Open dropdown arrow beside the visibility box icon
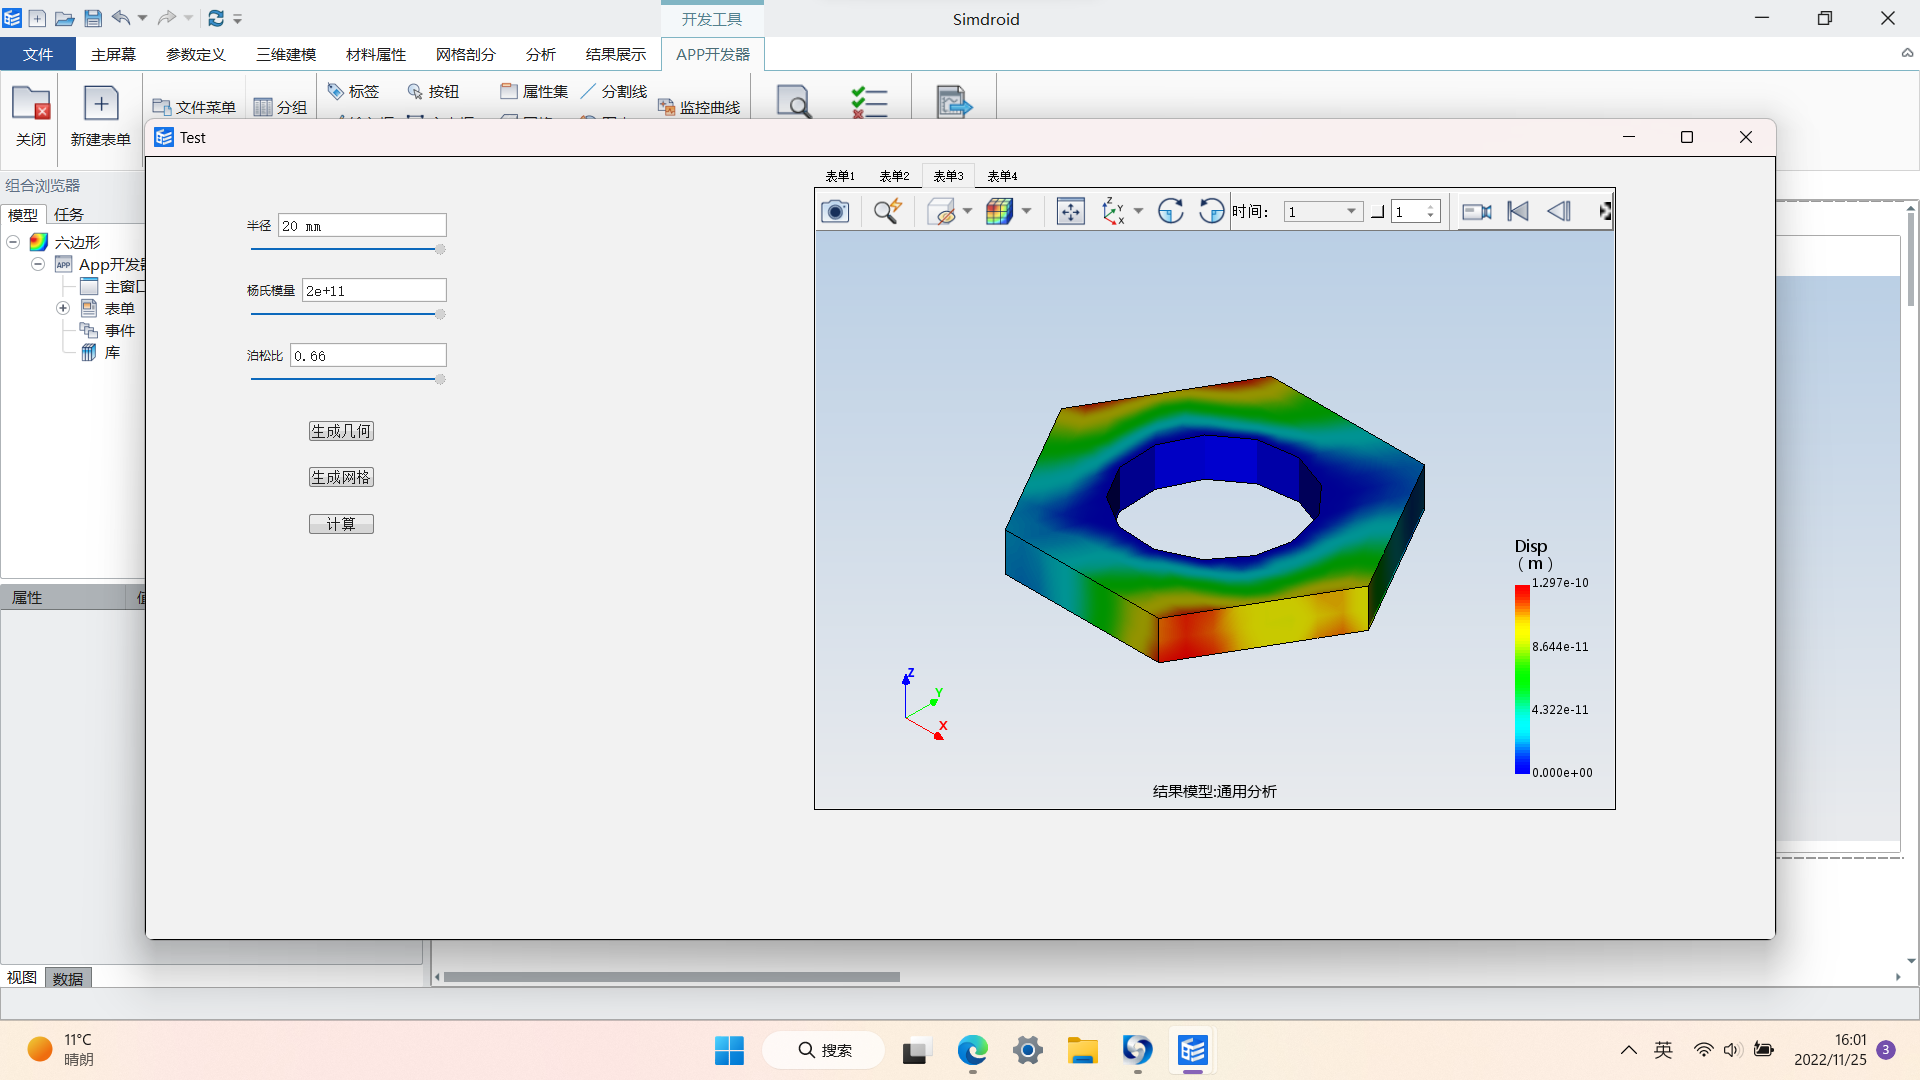The height and width of the screenshot is (1080, 1920). coord(967,212)
